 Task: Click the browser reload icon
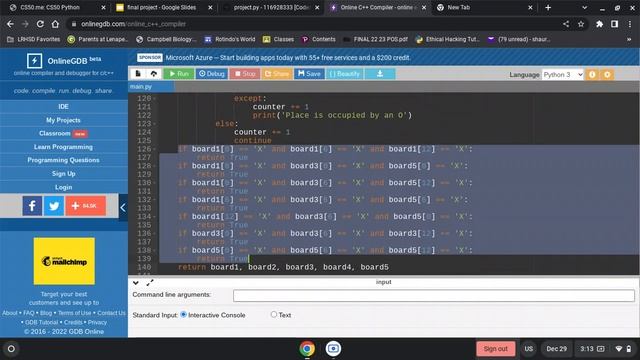tap(40, 24)
